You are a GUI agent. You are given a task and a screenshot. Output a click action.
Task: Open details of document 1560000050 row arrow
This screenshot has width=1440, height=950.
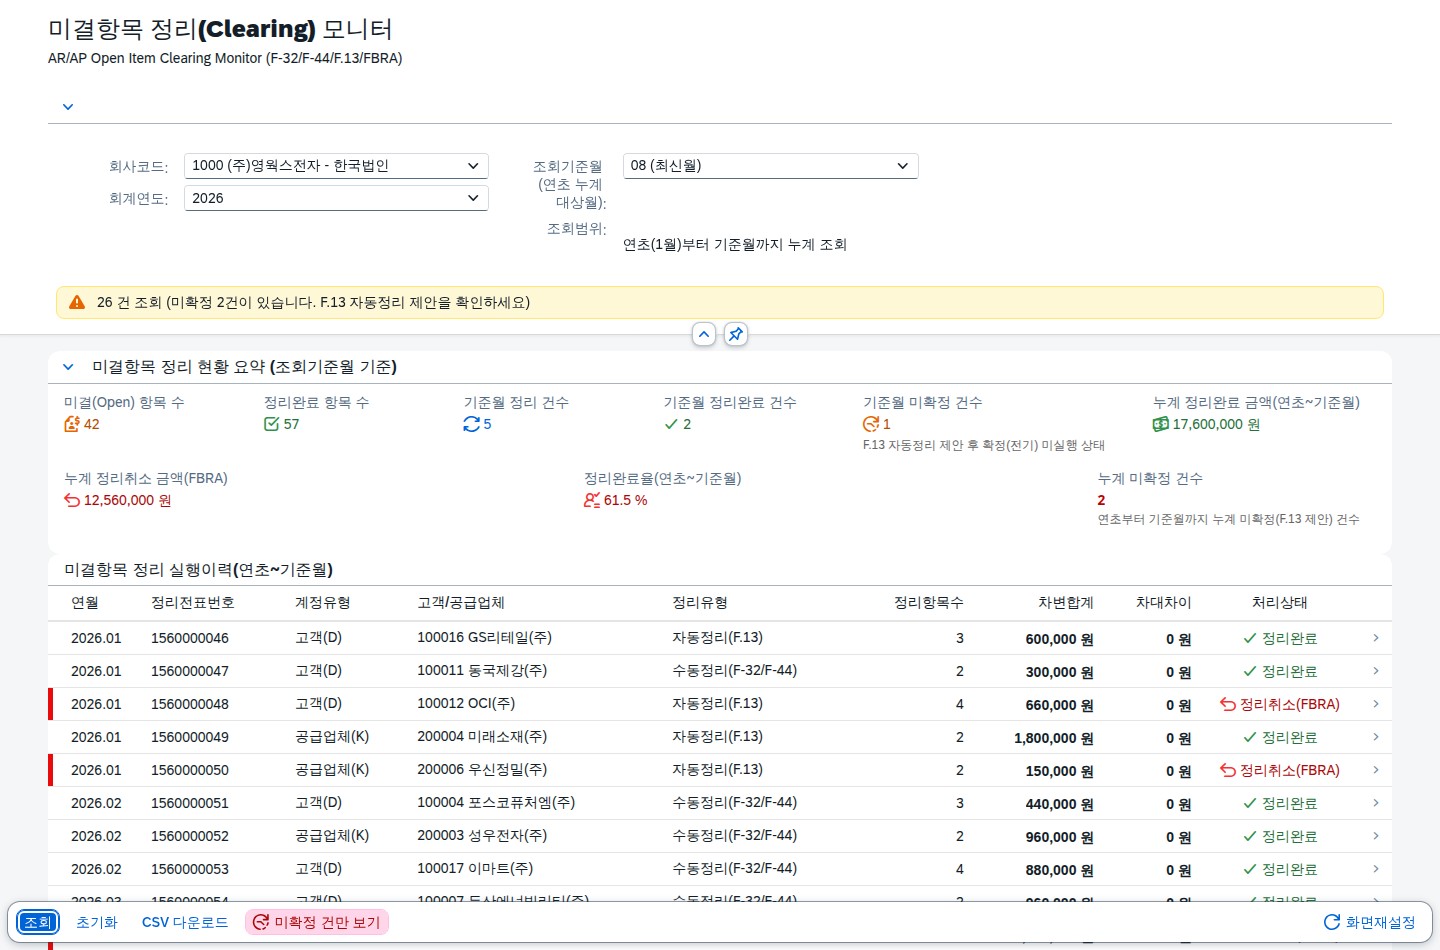1376,770
